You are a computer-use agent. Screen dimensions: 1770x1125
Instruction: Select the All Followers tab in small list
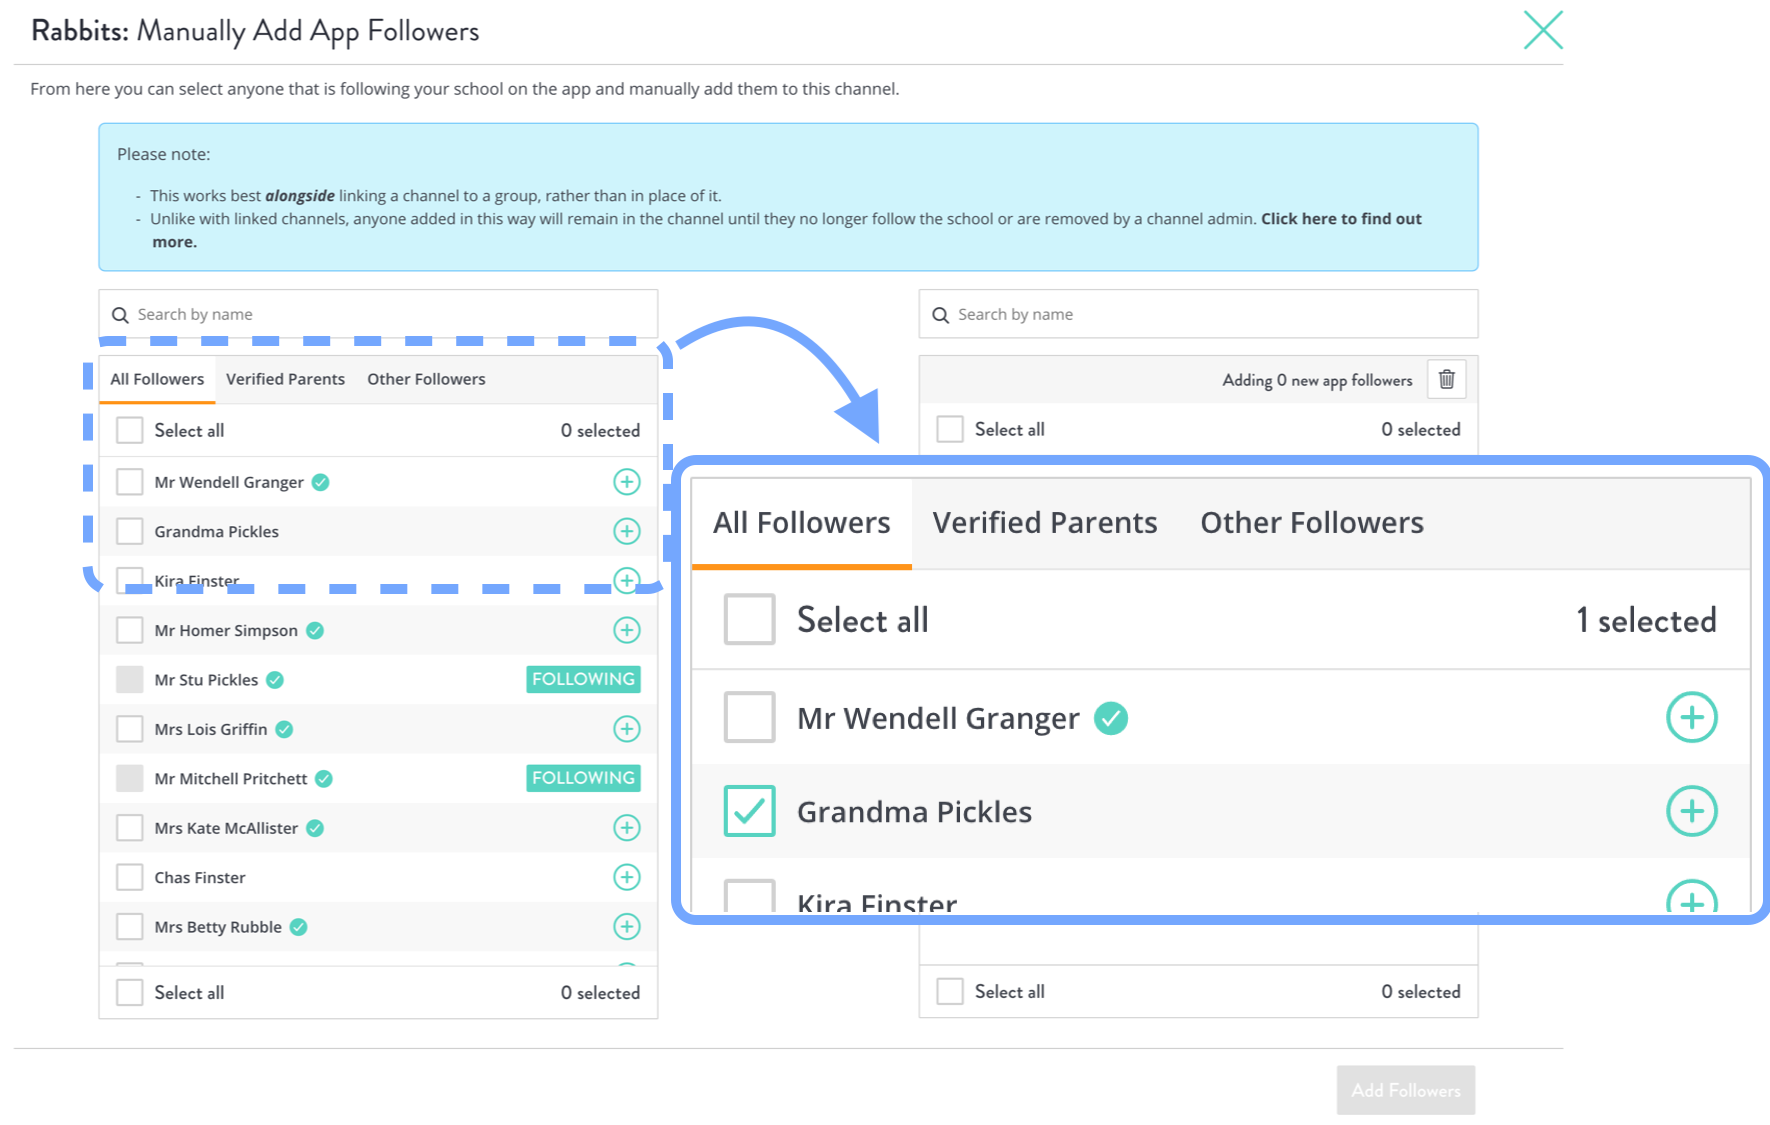pos(157,379)
